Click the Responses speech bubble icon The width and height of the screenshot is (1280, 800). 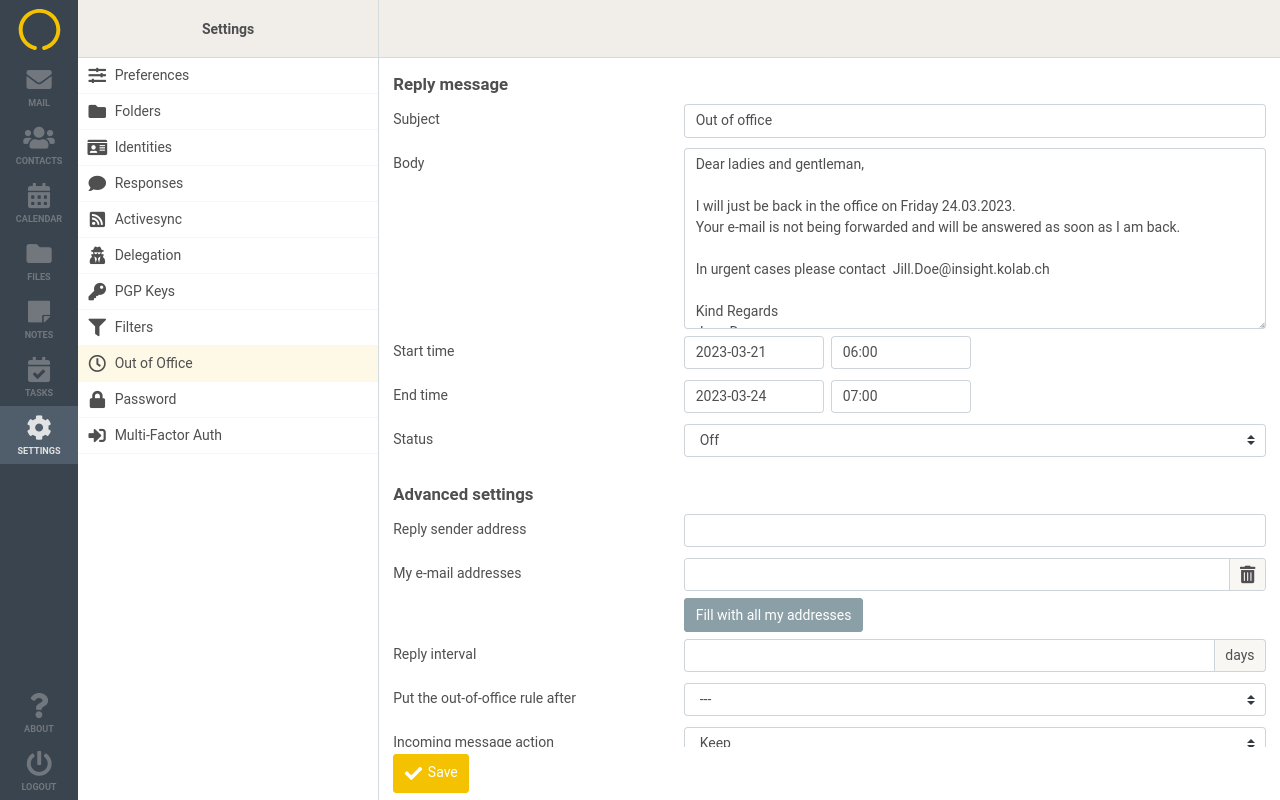tap(97, 183)
